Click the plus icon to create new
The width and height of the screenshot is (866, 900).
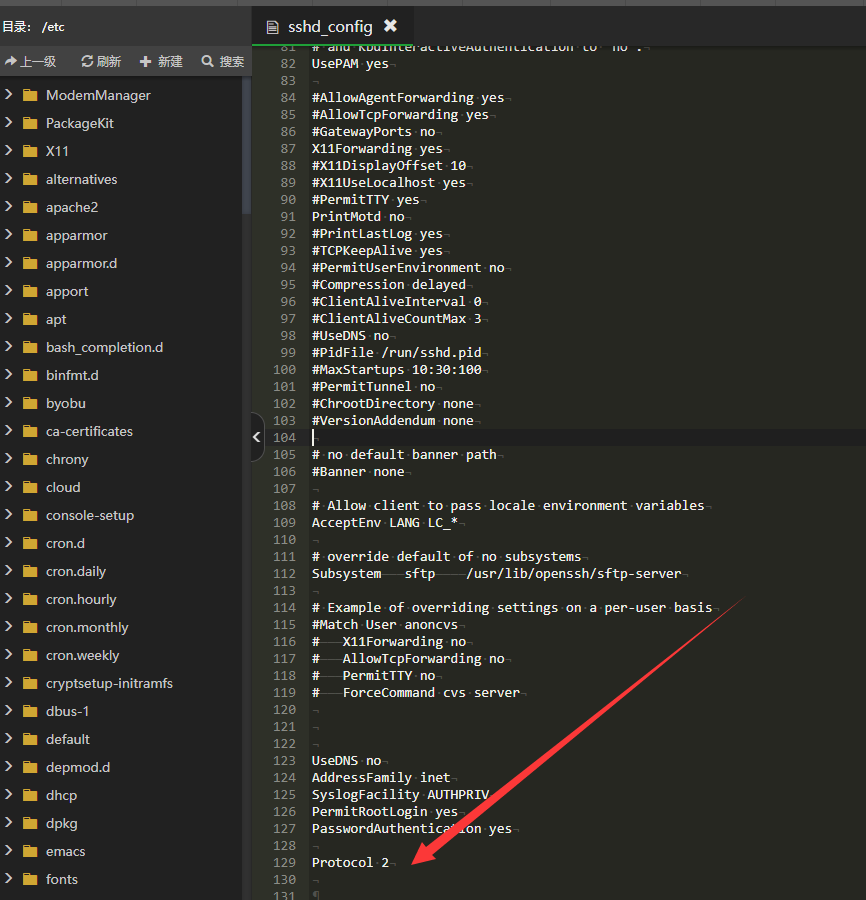point(146,62)
